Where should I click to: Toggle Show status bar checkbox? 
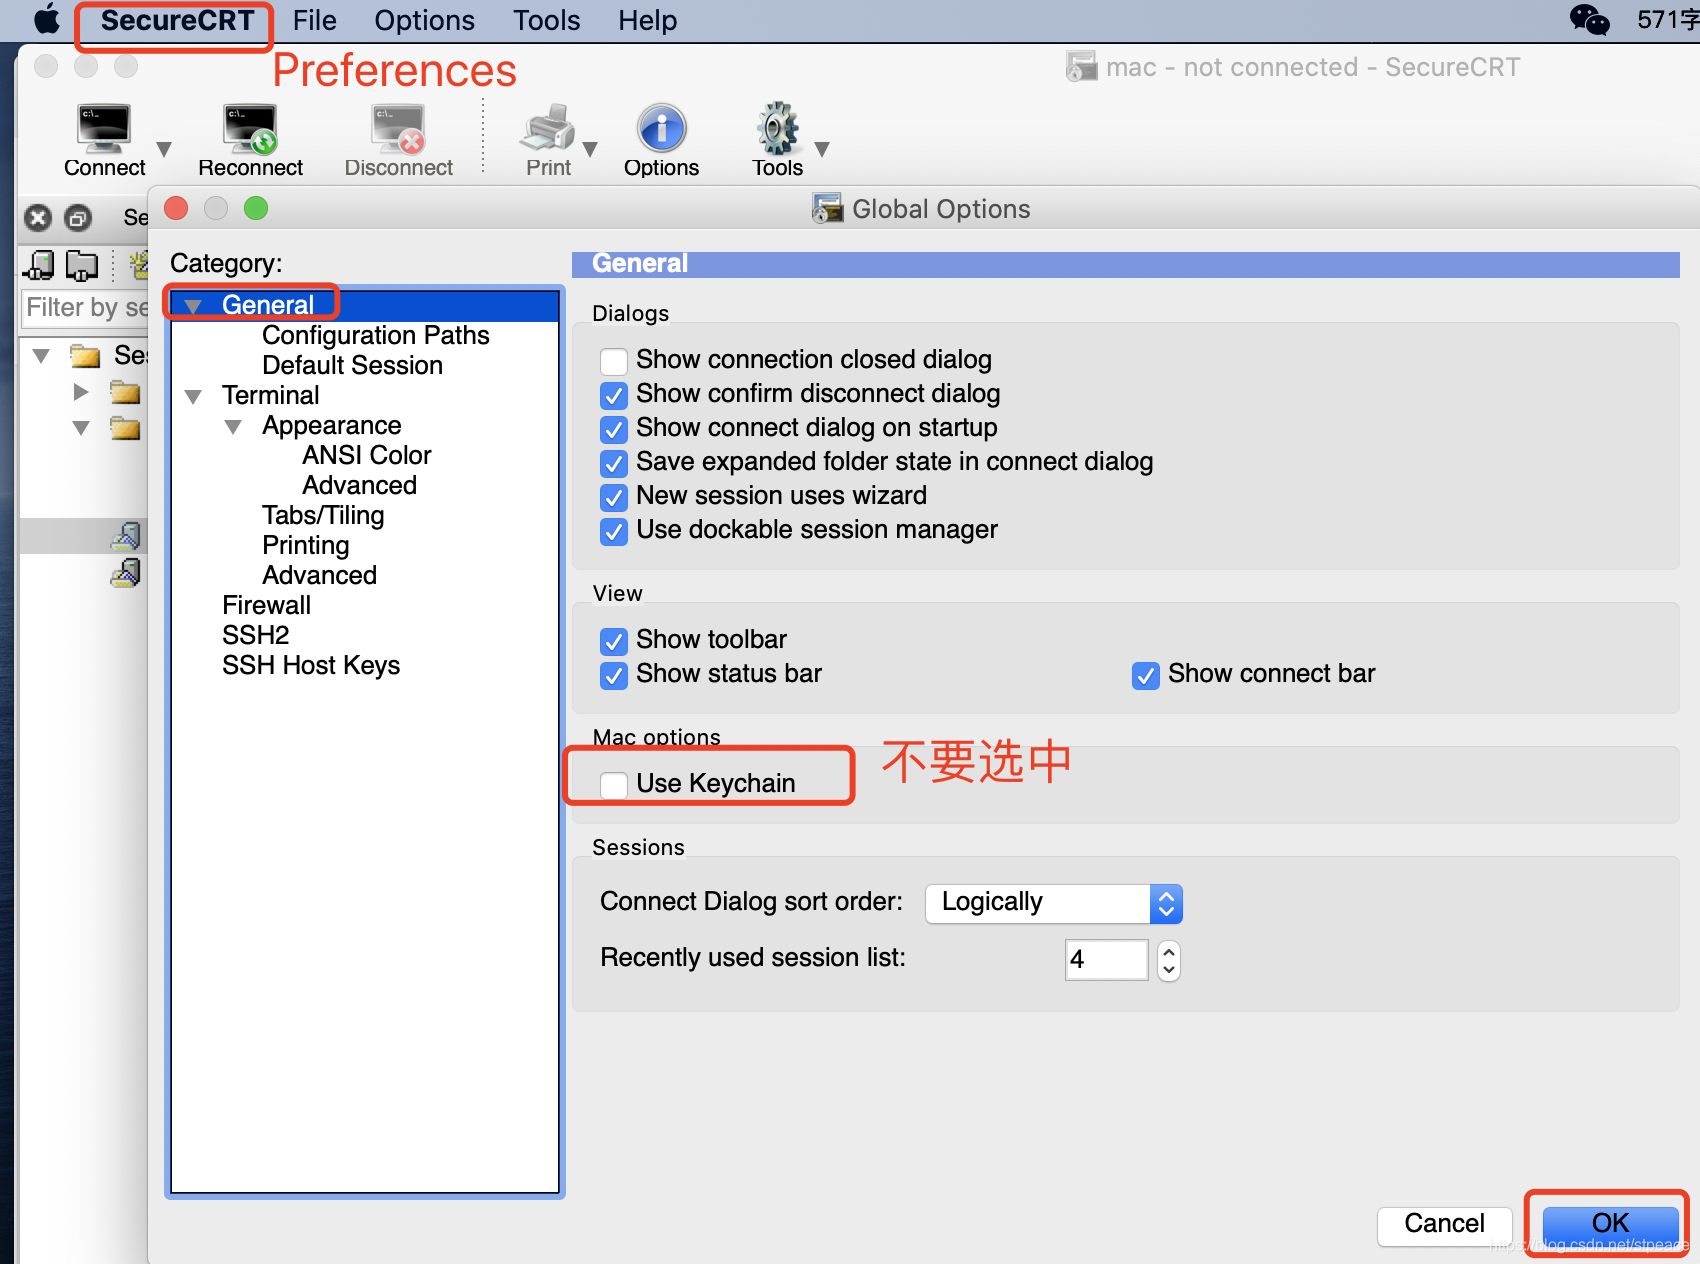(614, 675)
